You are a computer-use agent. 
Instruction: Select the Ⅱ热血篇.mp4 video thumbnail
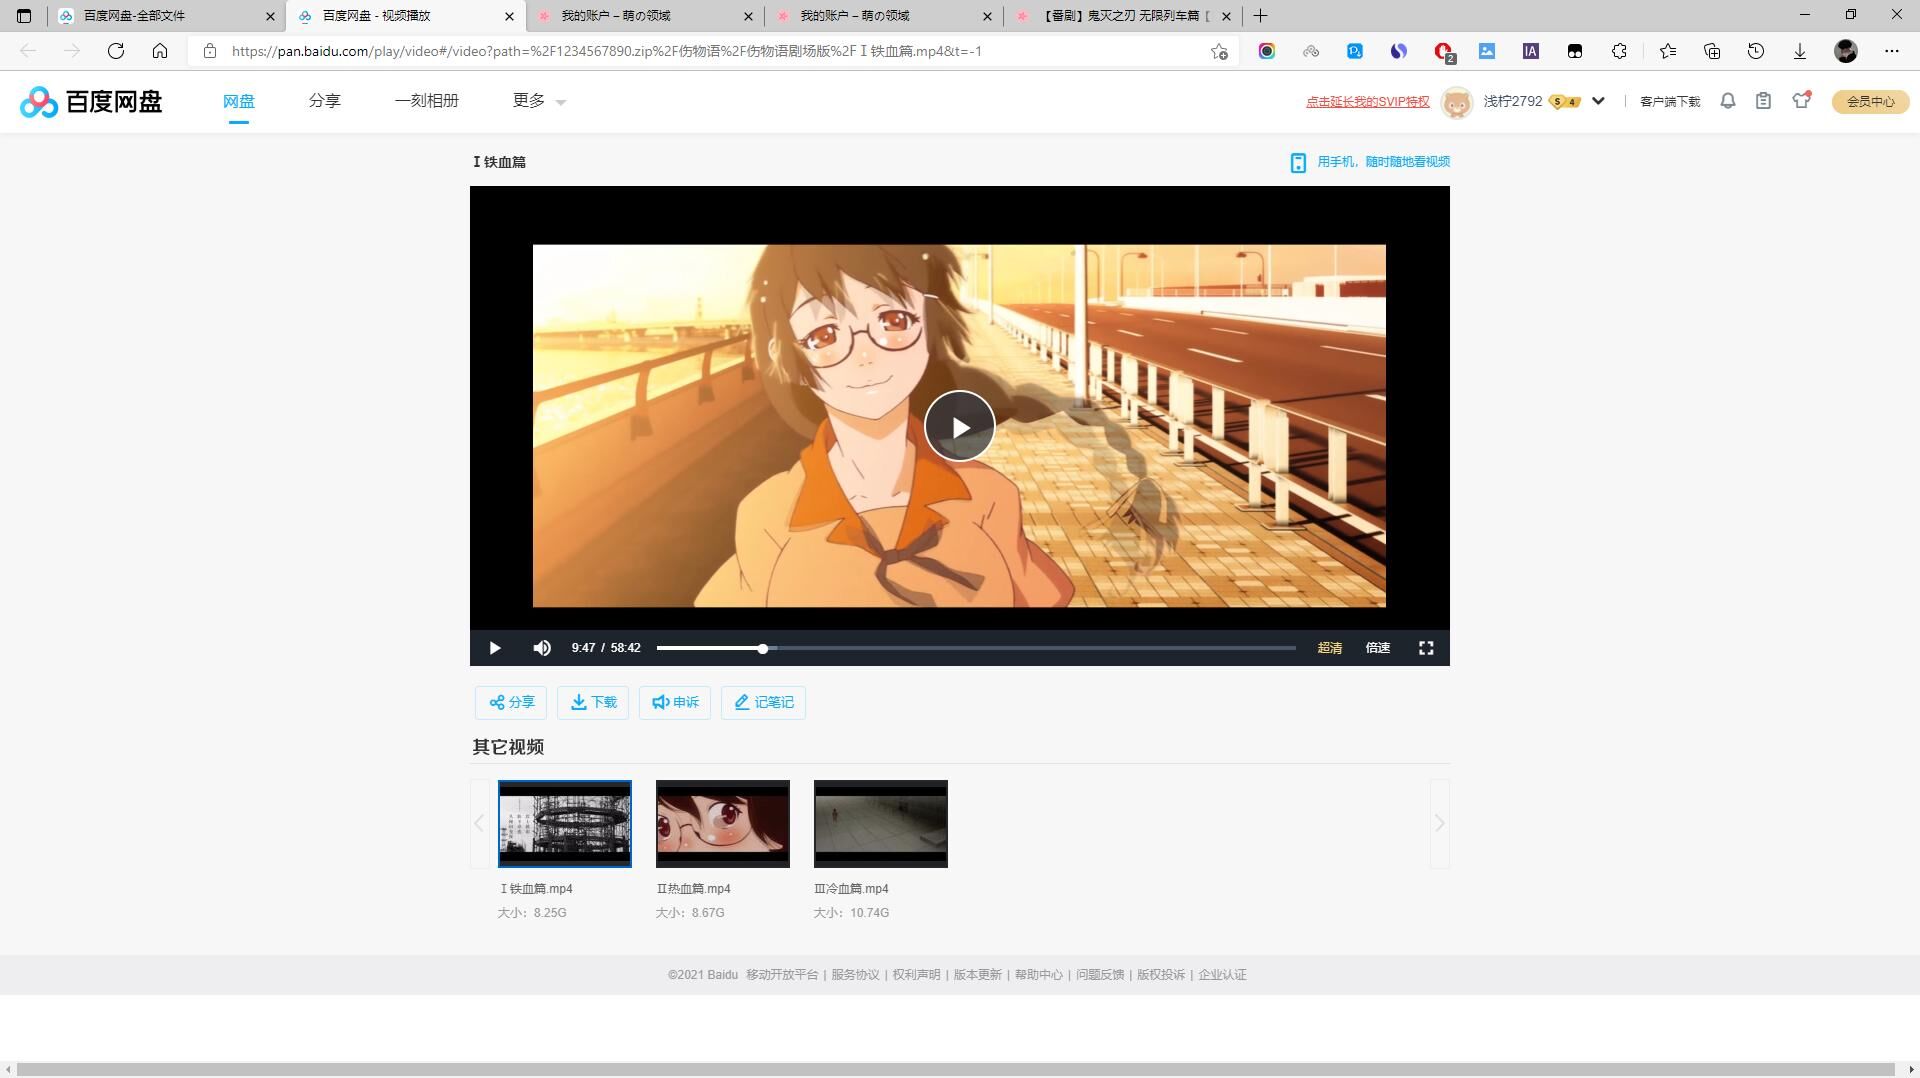722,823
